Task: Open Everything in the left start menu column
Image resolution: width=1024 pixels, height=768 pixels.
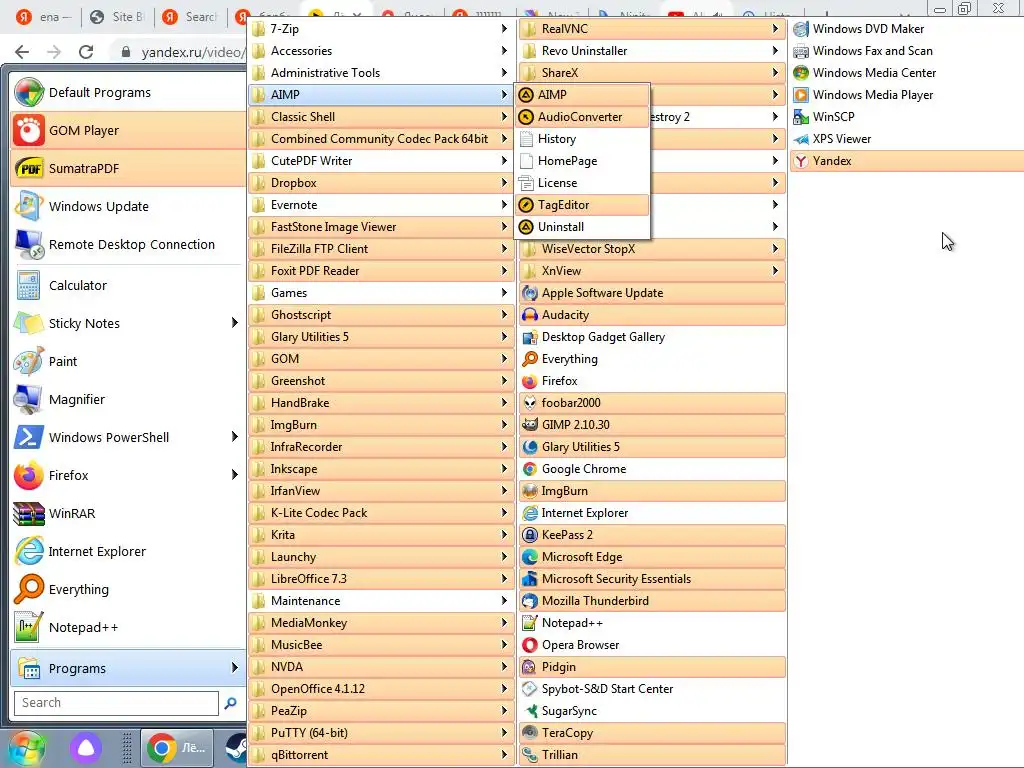Action: tap(128, 589)
